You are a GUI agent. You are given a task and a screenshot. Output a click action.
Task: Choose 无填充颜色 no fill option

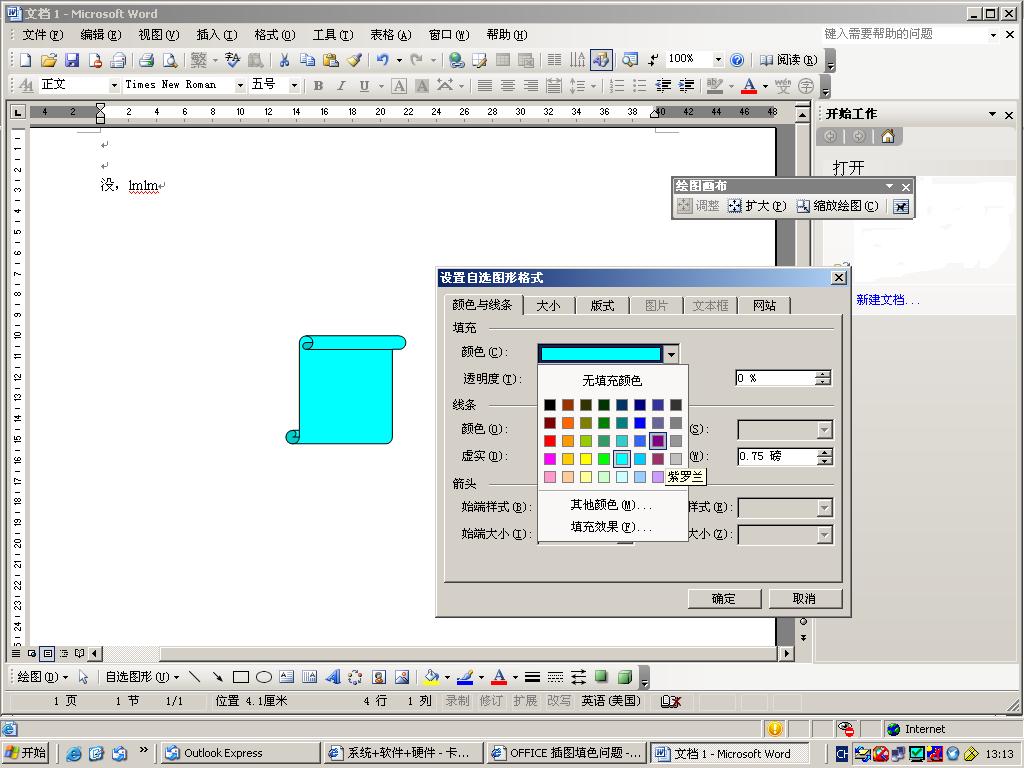pos(612,380)
